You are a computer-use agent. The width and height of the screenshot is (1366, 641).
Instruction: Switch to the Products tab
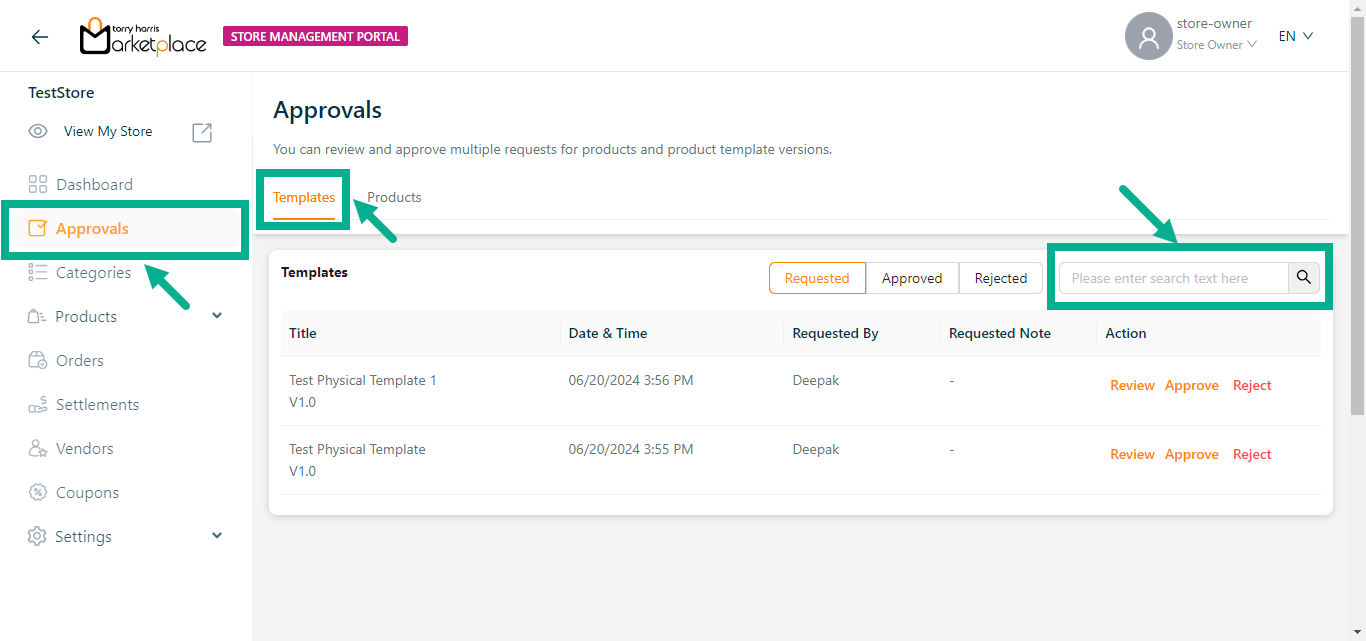tap(394, 197)
